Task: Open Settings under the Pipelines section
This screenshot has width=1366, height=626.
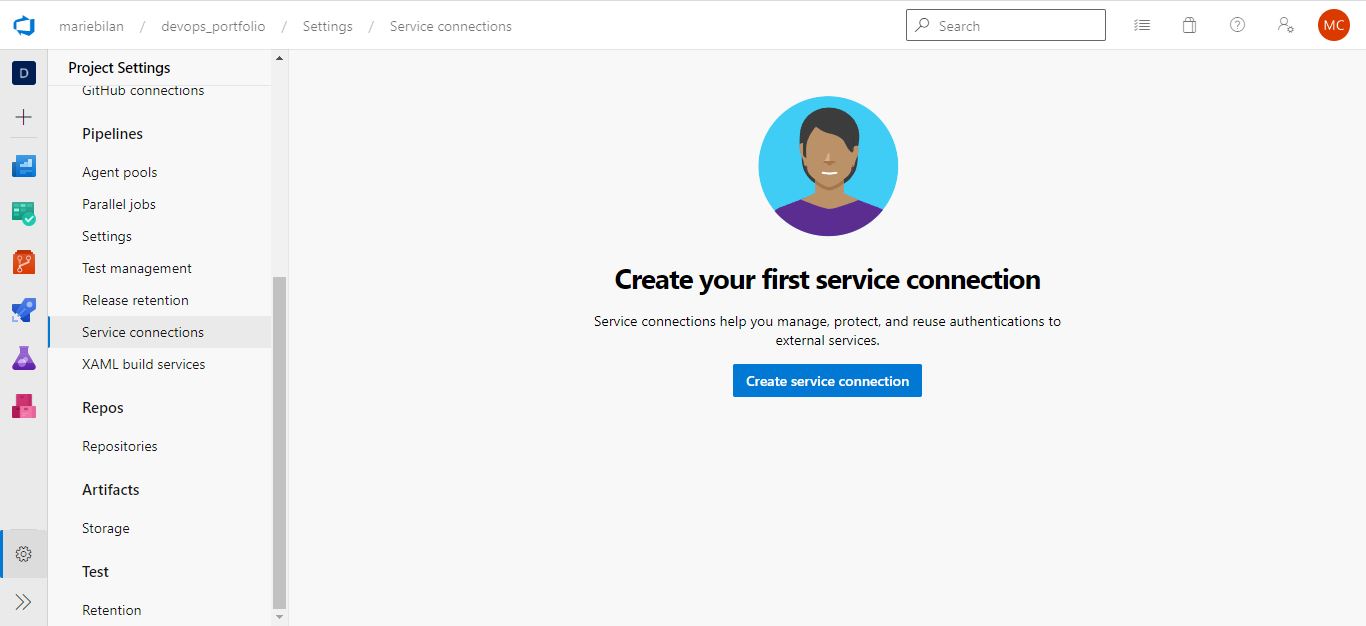Action: tap(107, 236)
